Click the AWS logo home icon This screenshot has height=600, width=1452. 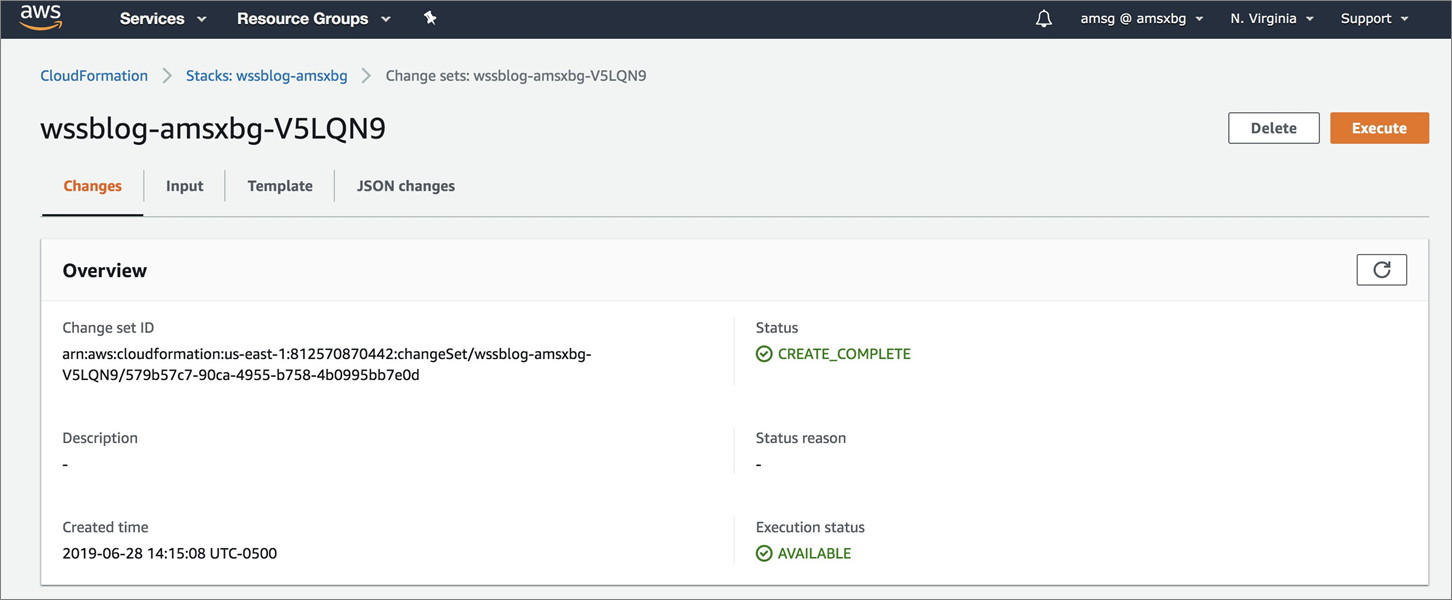point(41,18)
